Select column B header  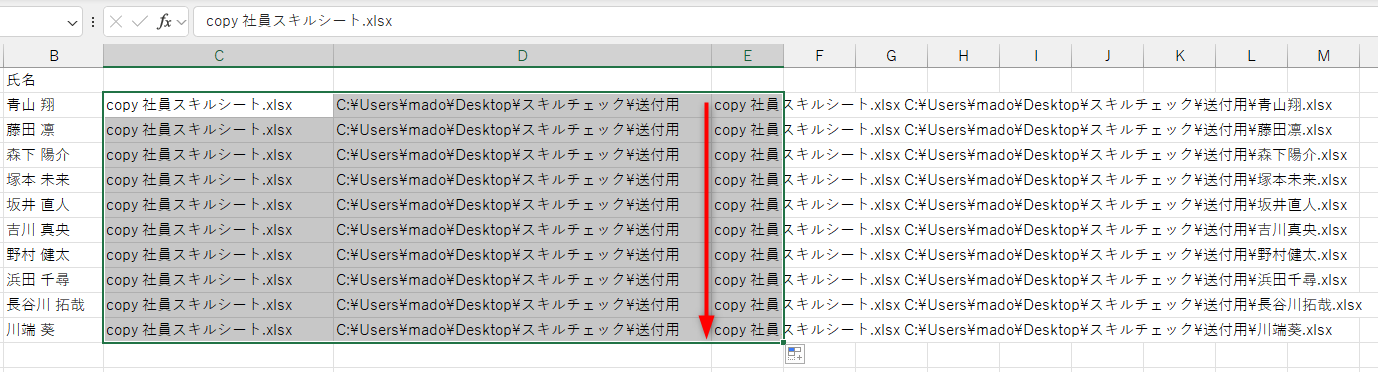(53, 56)
